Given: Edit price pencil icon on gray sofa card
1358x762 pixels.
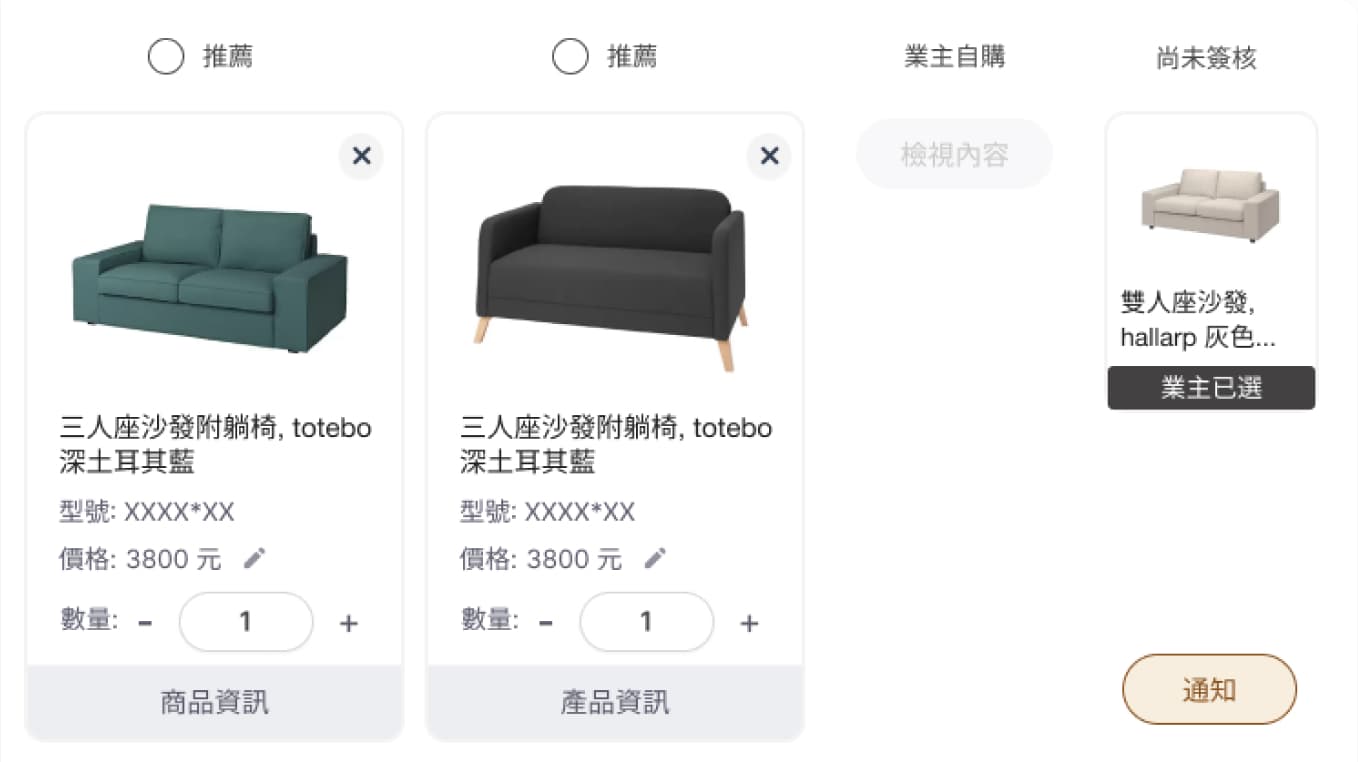Looking at the screenshot, I should [x=655, y=558].
